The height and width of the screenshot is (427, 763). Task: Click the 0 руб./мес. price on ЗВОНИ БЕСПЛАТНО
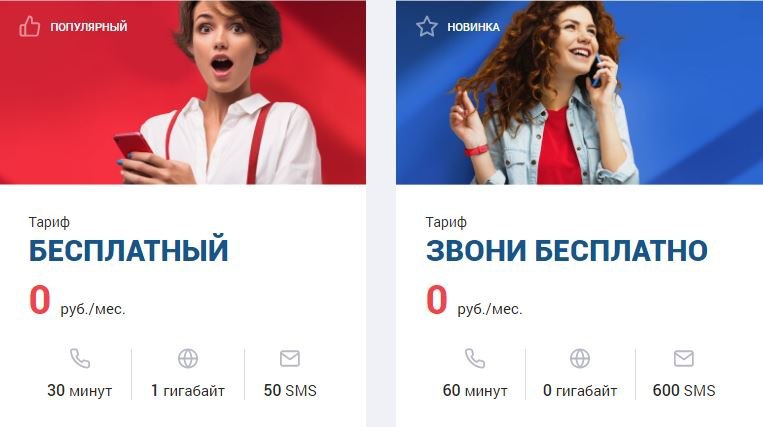tap(474, 302)
